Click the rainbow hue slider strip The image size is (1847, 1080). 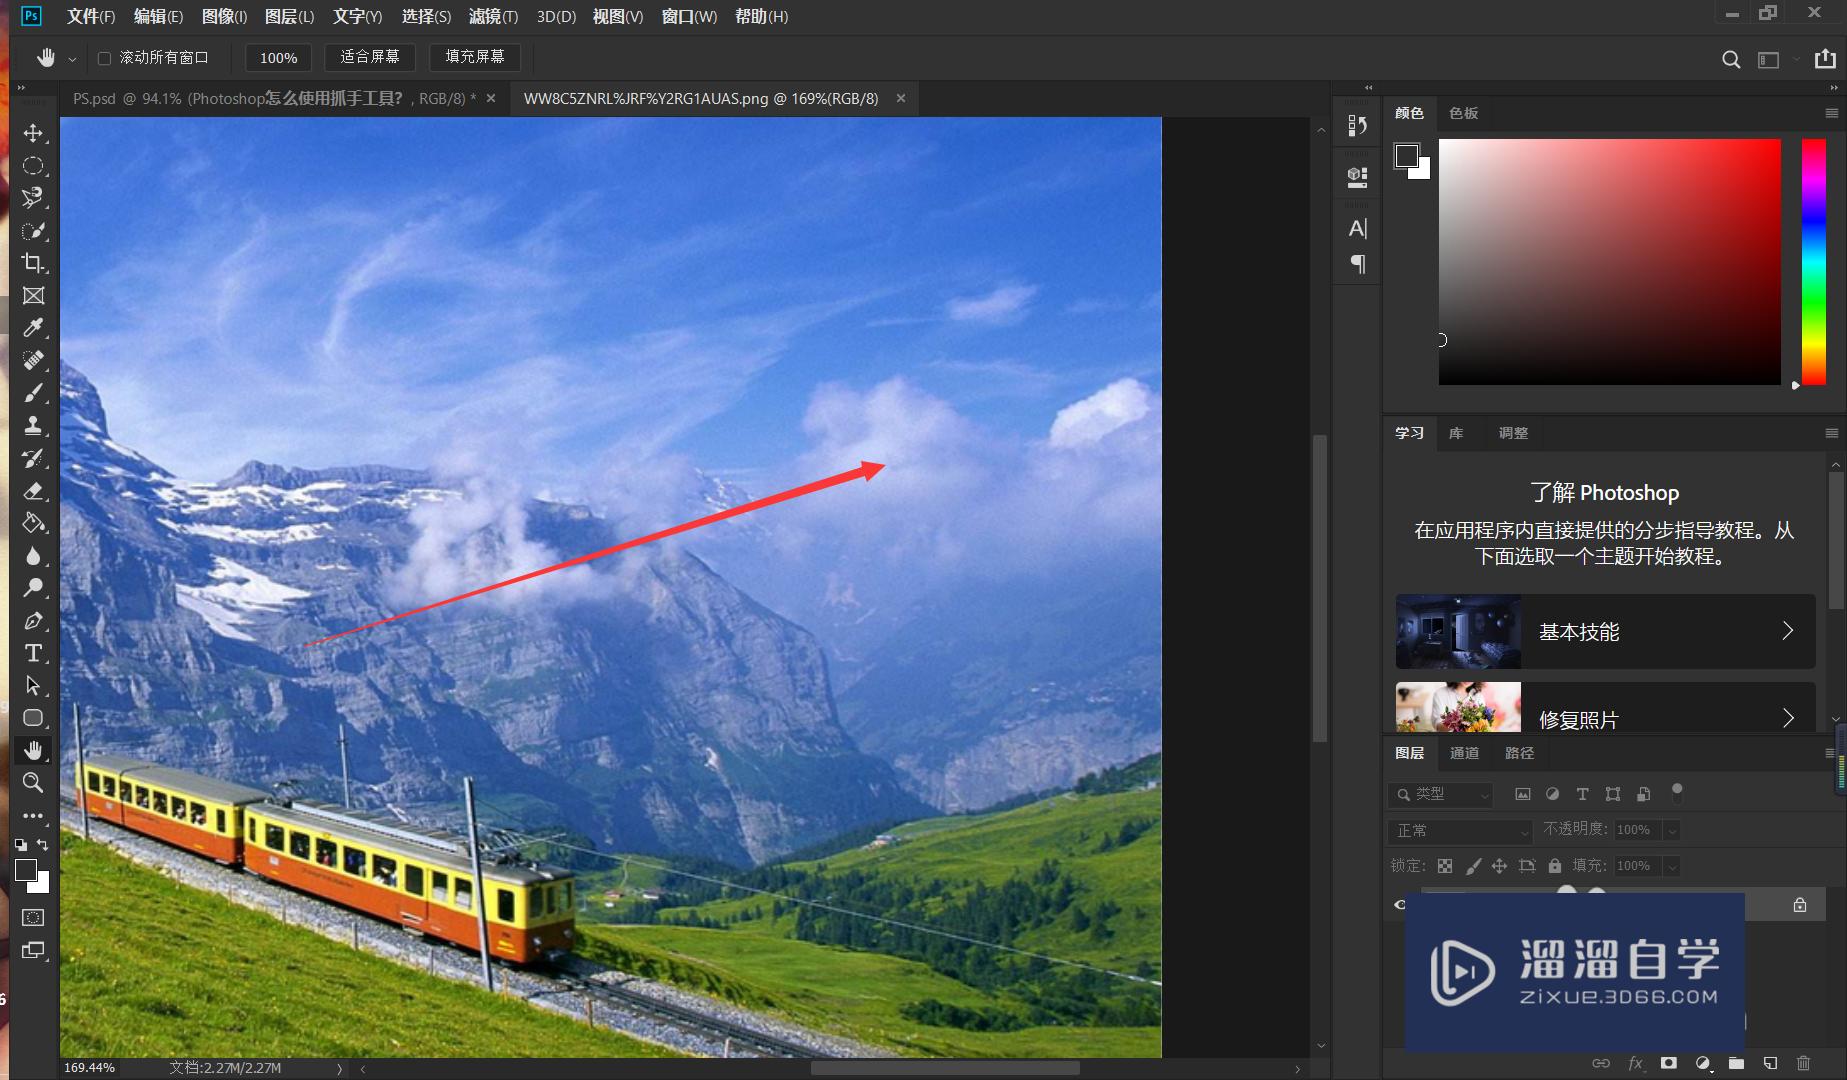[1813, 262]
